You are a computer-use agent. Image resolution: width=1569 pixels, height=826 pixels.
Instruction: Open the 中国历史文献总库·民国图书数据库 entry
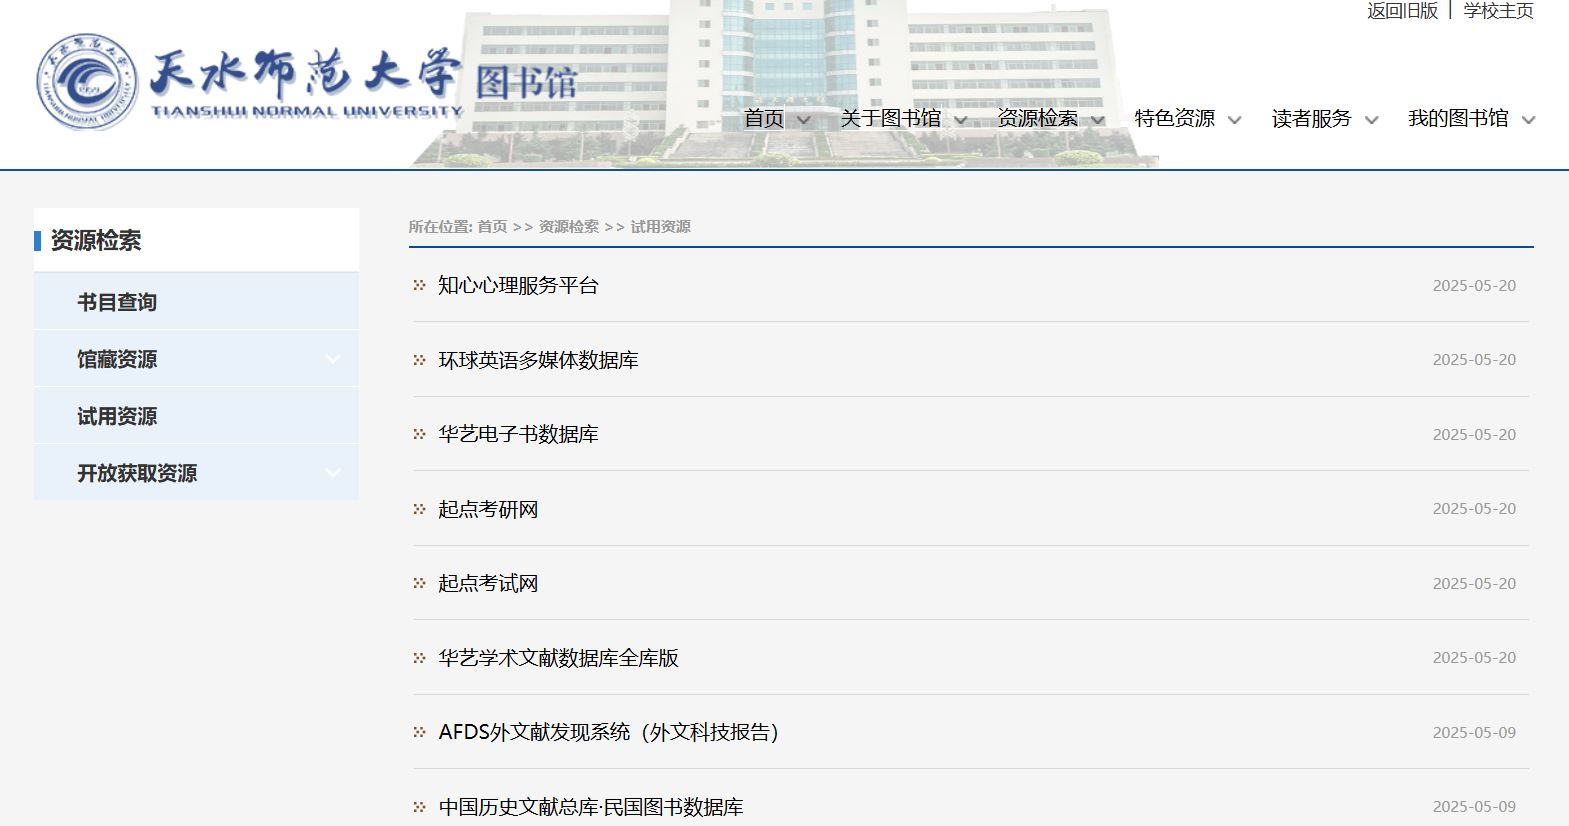pos(591,807)
